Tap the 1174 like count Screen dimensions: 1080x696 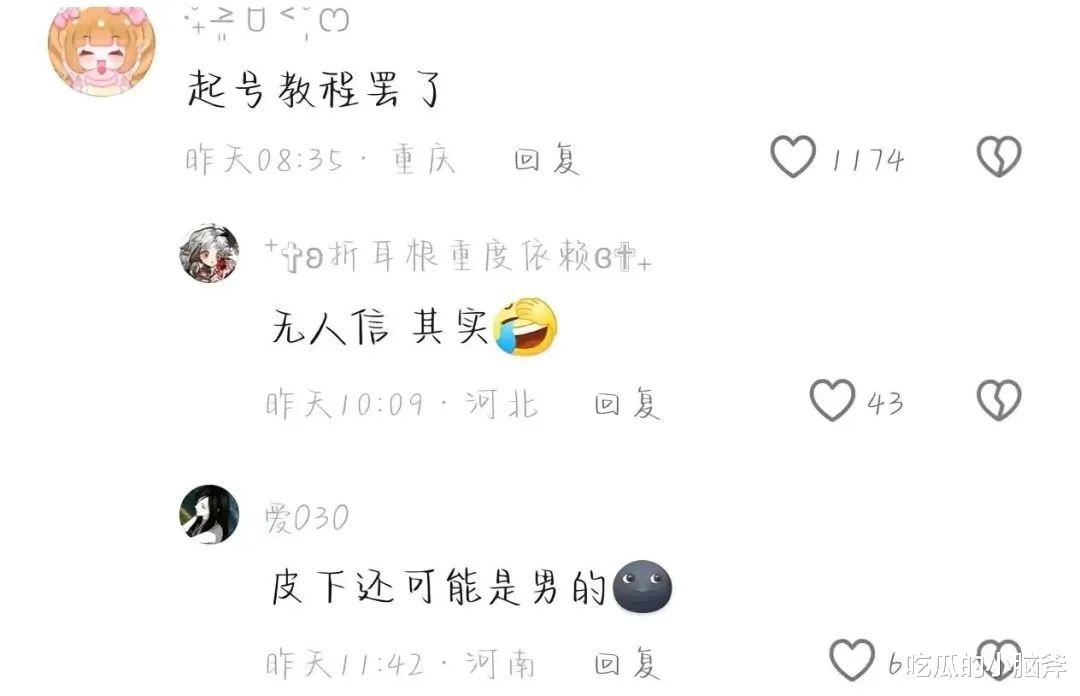(867, 160)
